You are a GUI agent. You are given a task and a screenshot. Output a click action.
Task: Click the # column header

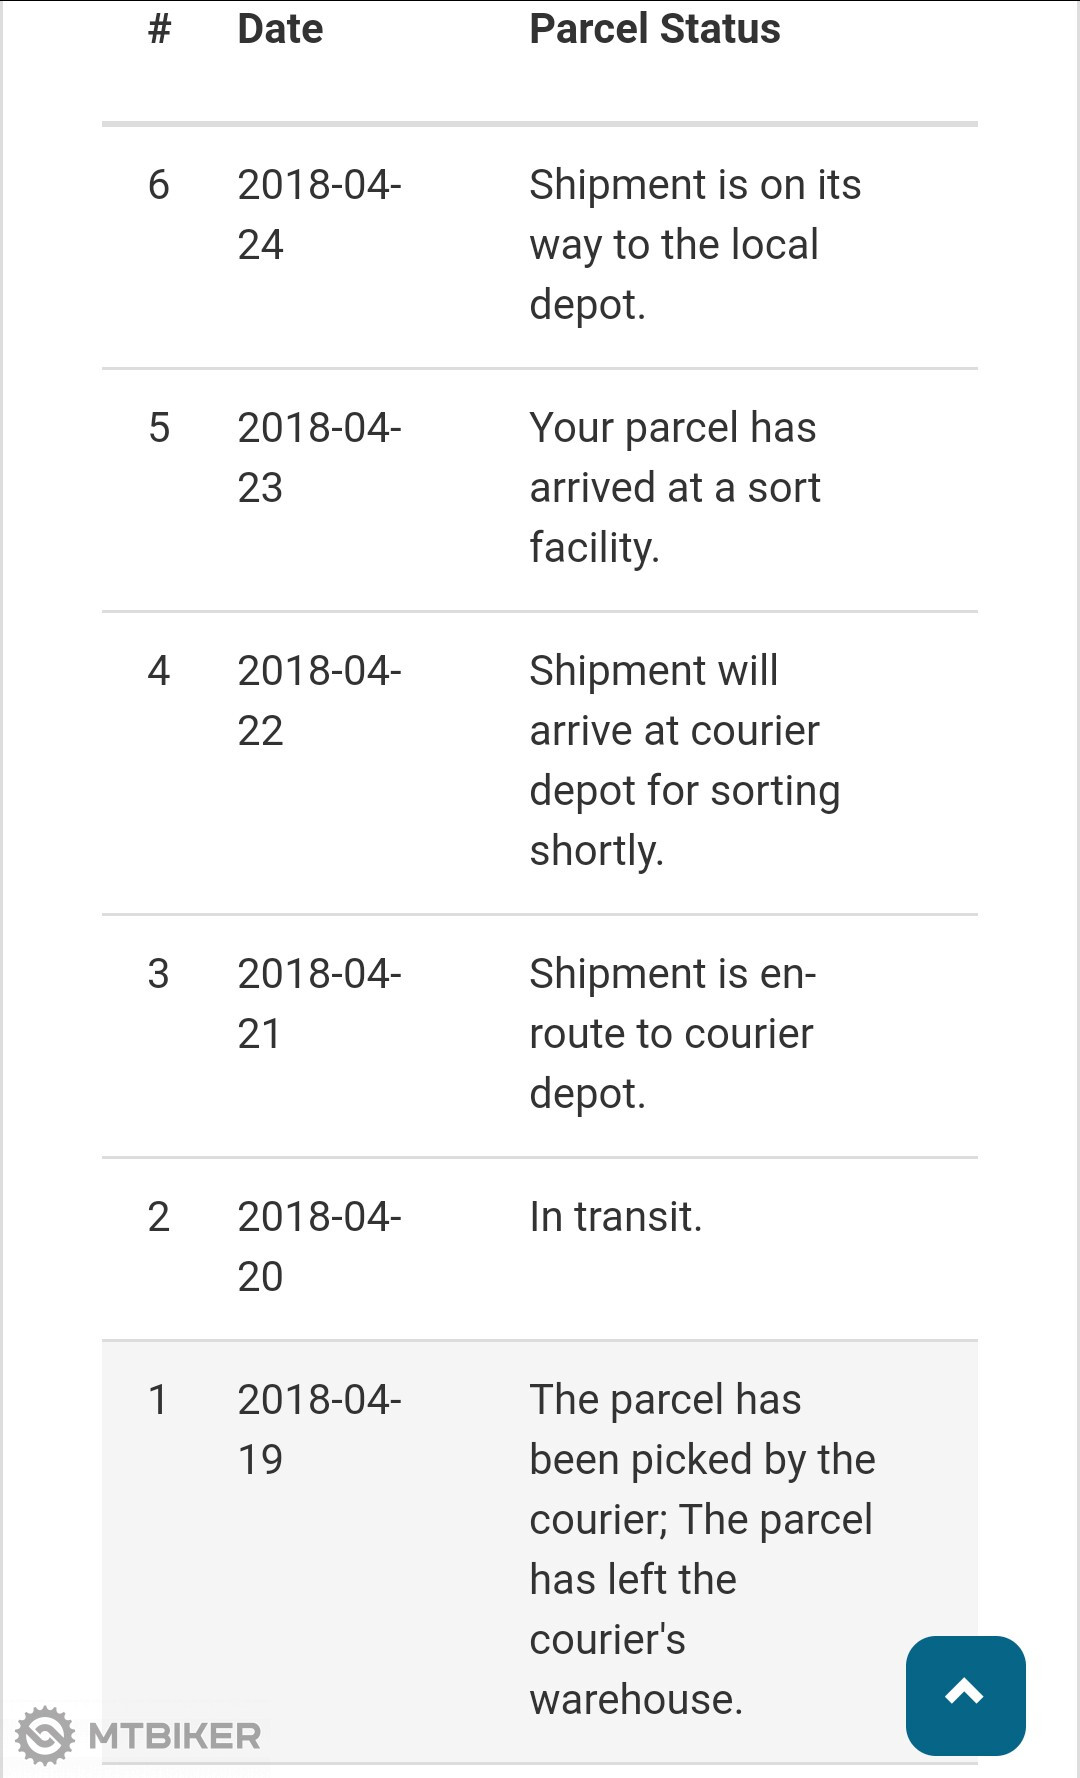(x=159, y=29)
